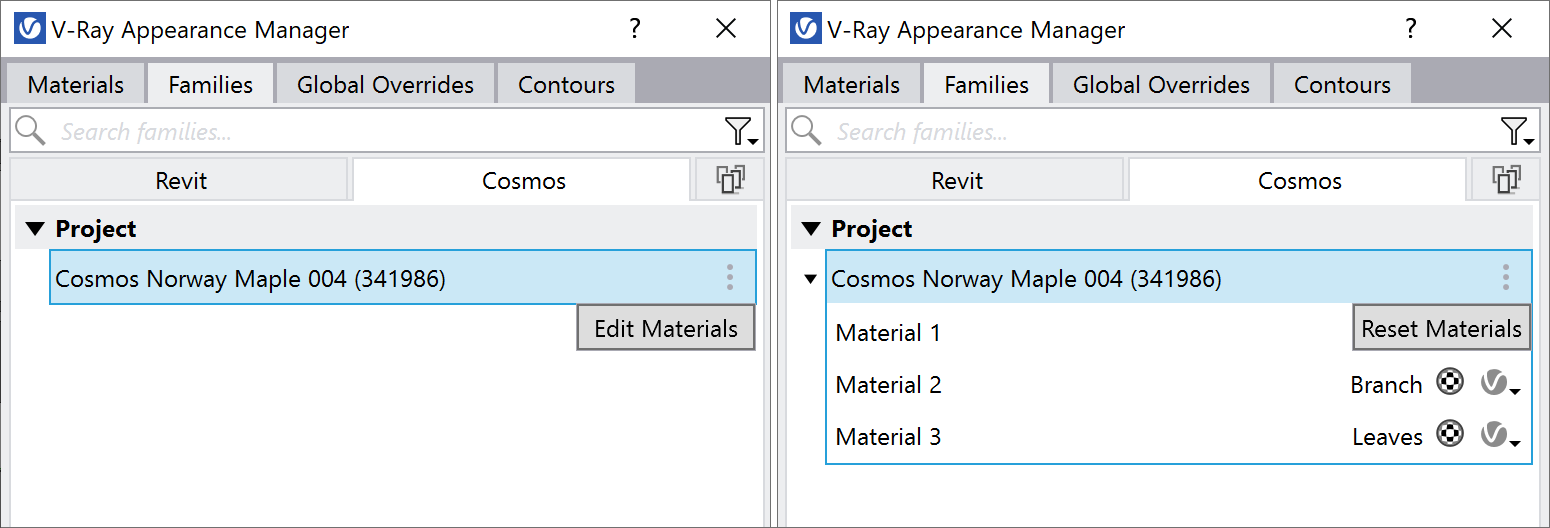This screenshot has width=1550, height=528.
Task: Click the Leaves material name
Action: tap(1387, 437)
